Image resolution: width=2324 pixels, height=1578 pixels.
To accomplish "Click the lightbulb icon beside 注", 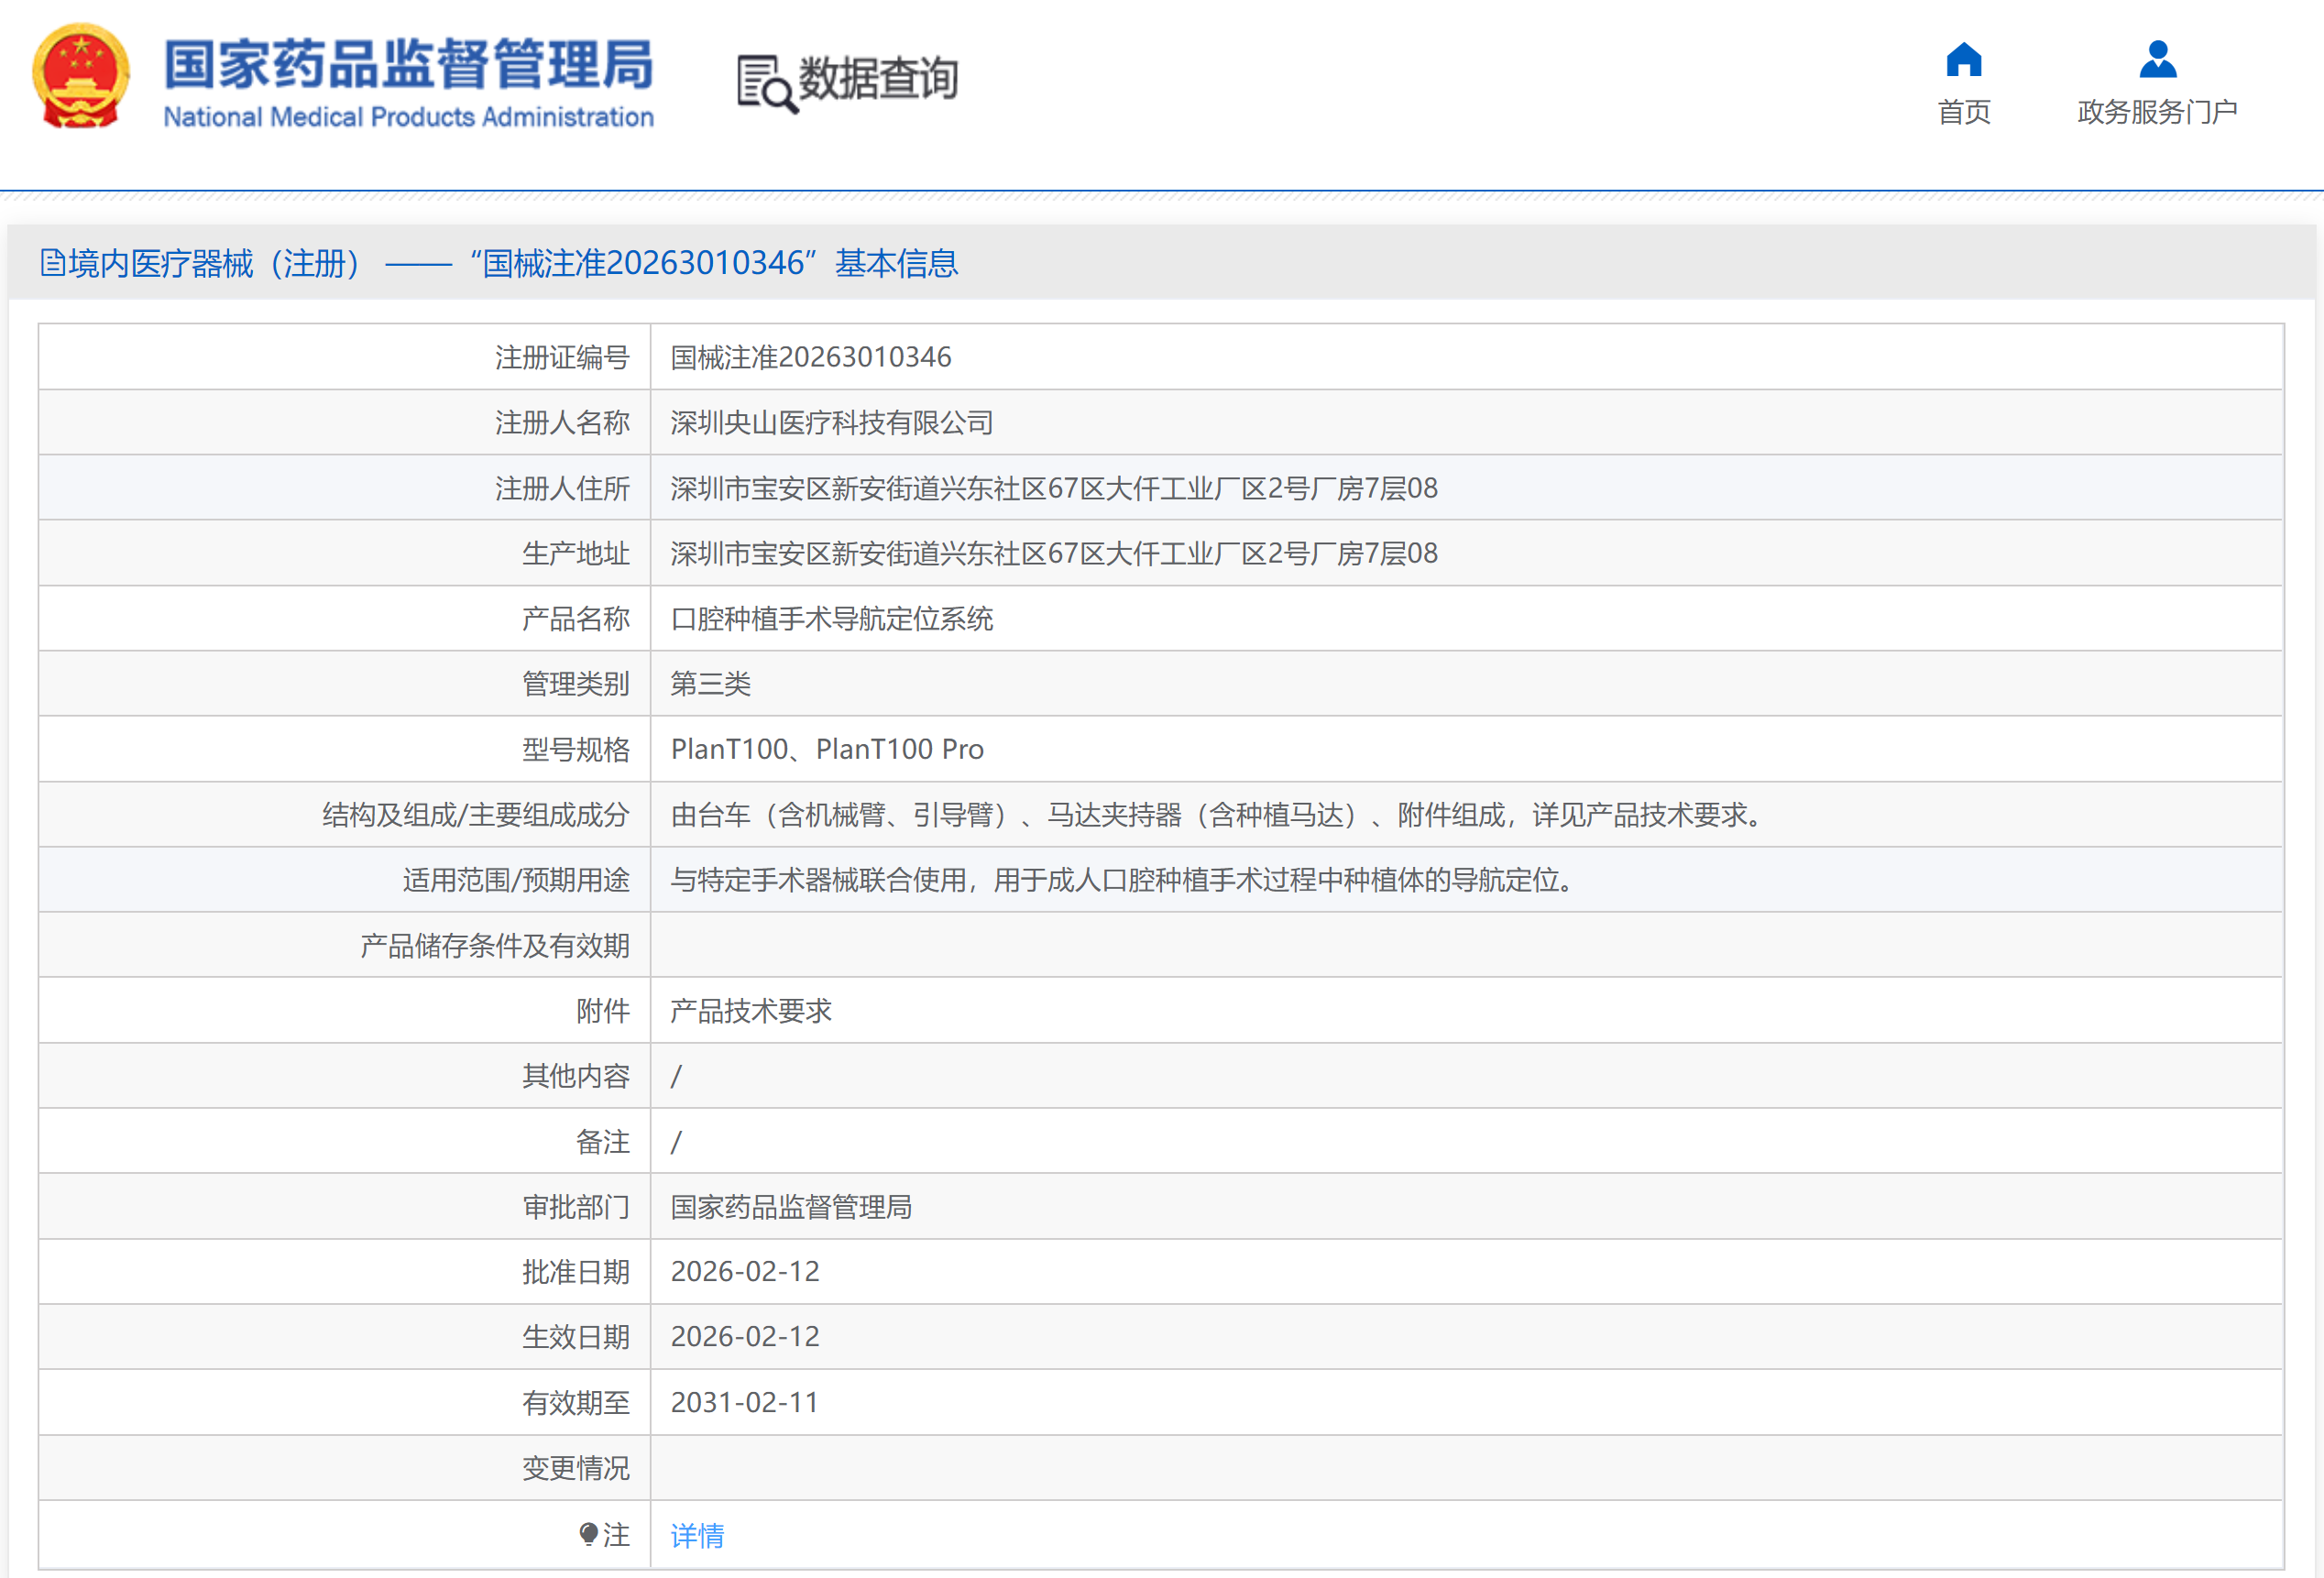I will (x=588, y=1534).
